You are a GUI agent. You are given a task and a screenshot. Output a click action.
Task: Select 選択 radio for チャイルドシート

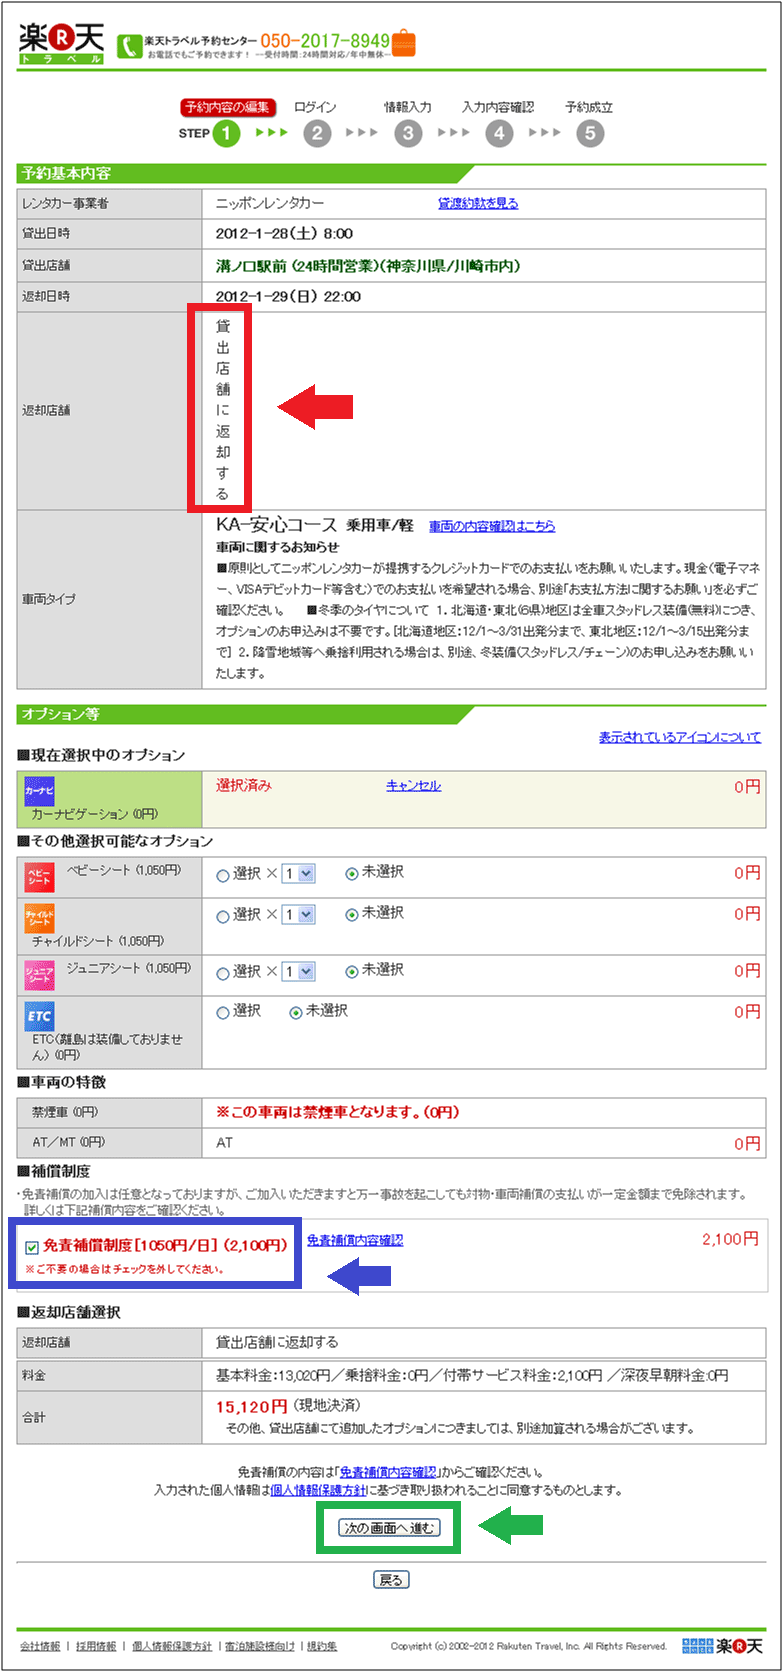(223, 915)
